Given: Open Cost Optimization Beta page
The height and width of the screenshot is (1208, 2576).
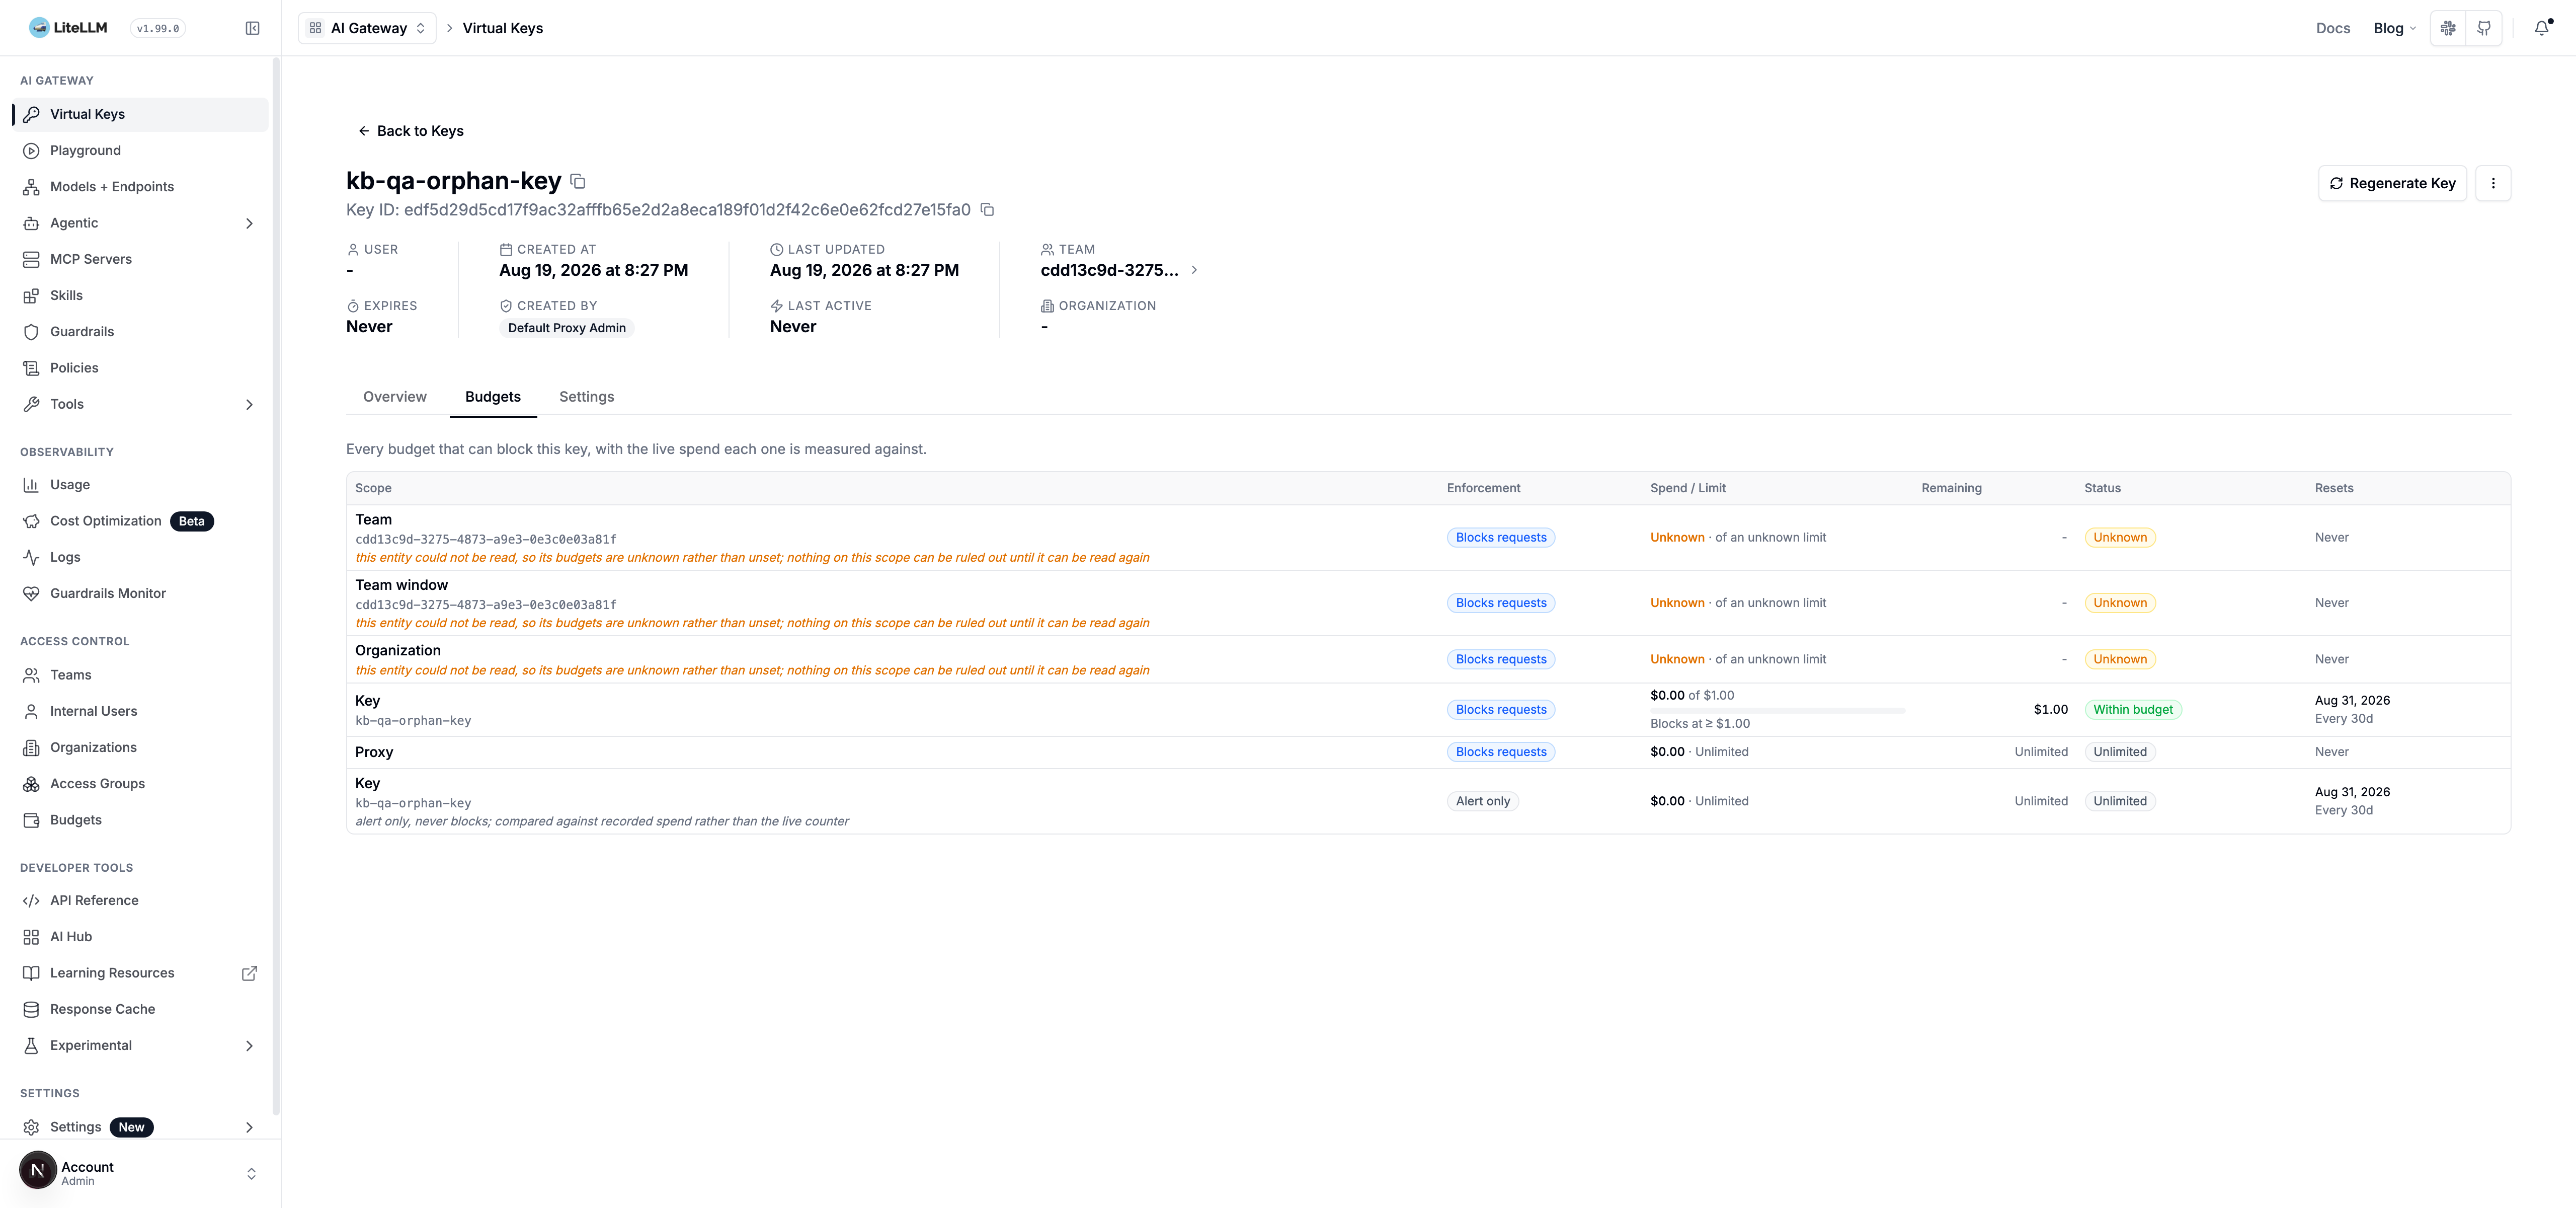Looking at the screenshot, I should point(140,521).
